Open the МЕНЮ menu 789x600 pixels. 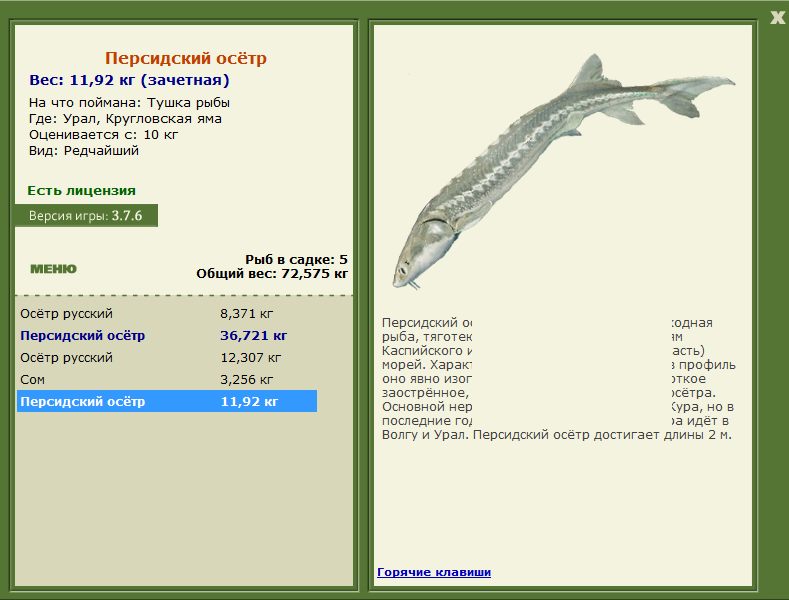(53, 269)
